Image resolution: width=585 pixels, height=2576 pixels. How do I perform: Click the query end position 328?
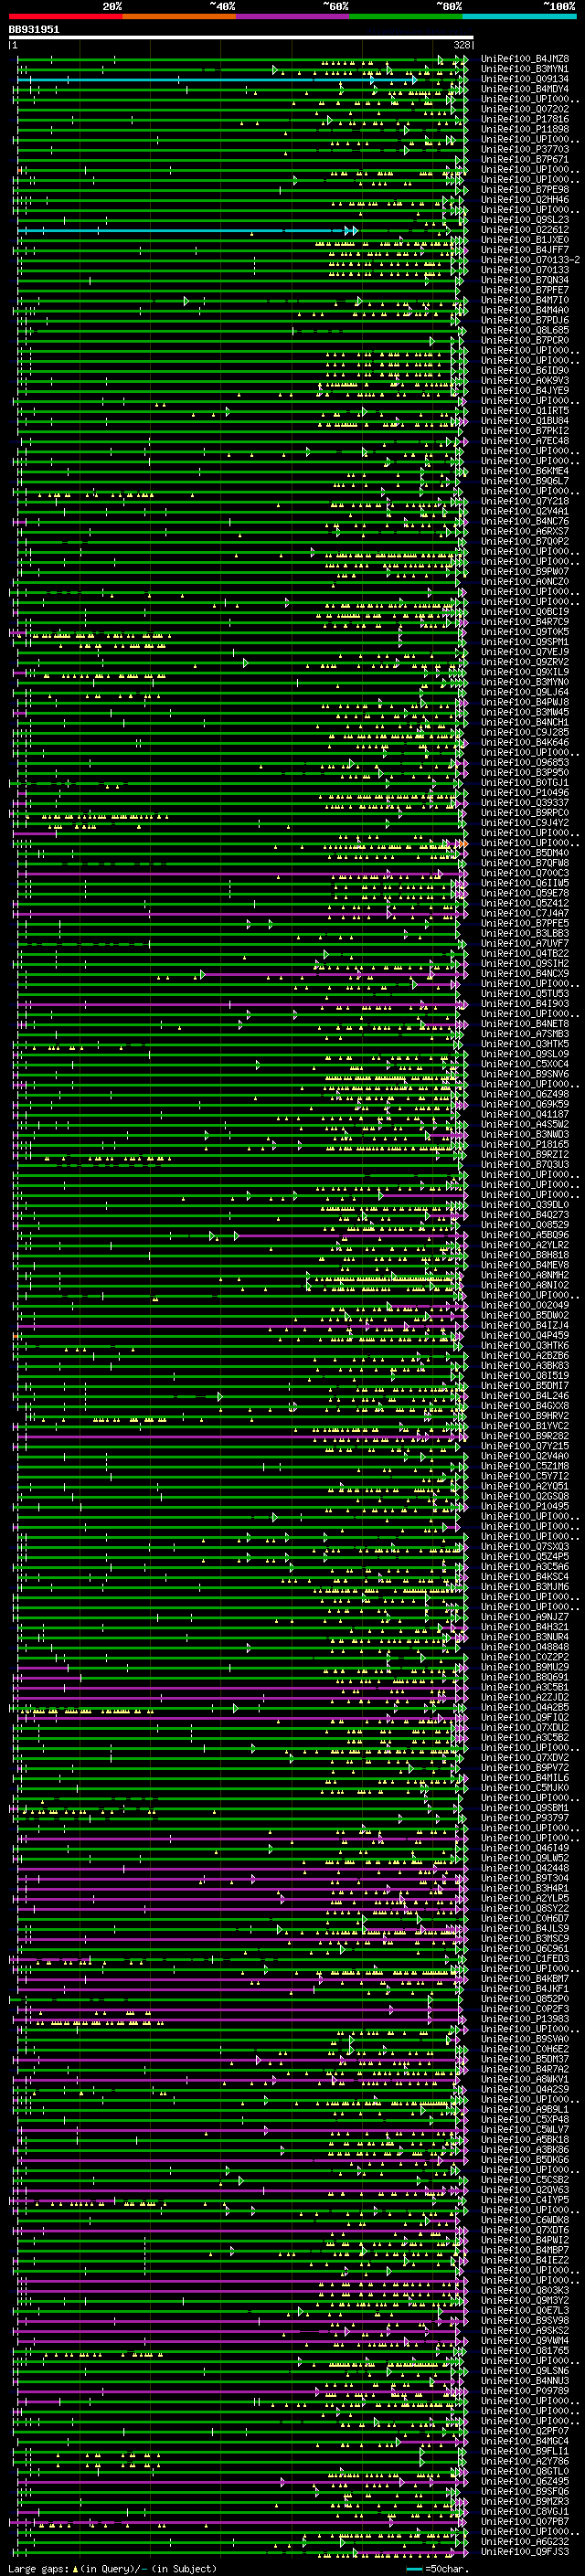(462, 45)
